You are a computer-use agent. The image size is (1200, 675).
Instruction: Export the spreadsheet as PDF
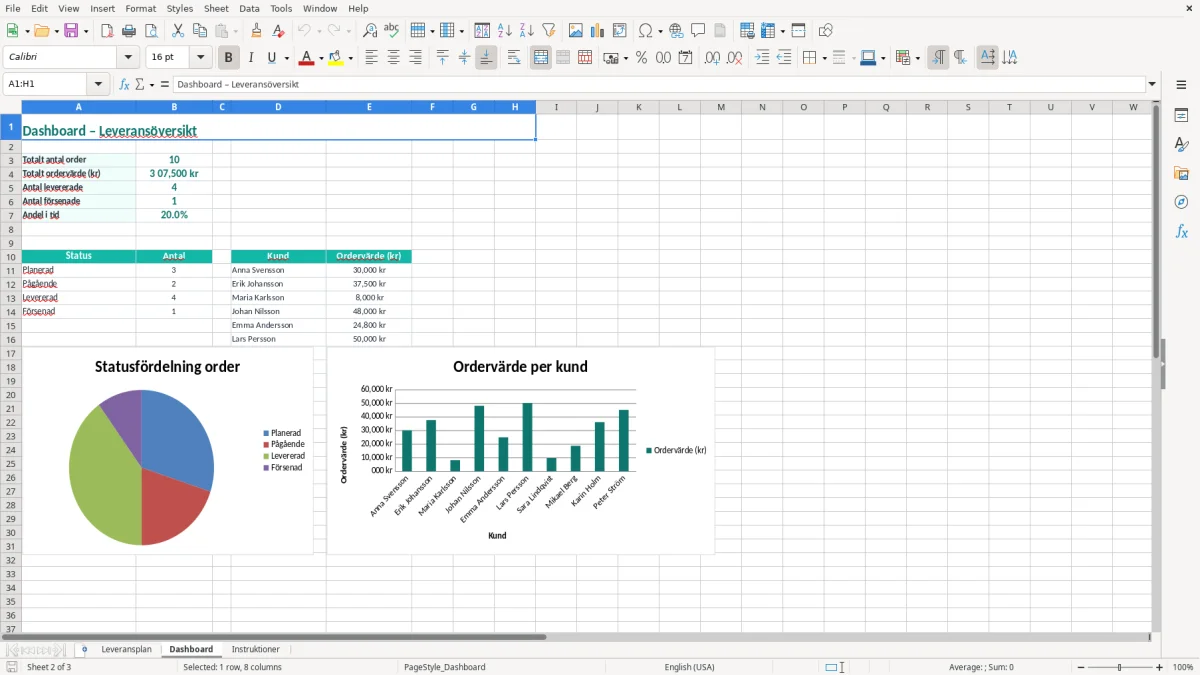click(x=107, y=31)
